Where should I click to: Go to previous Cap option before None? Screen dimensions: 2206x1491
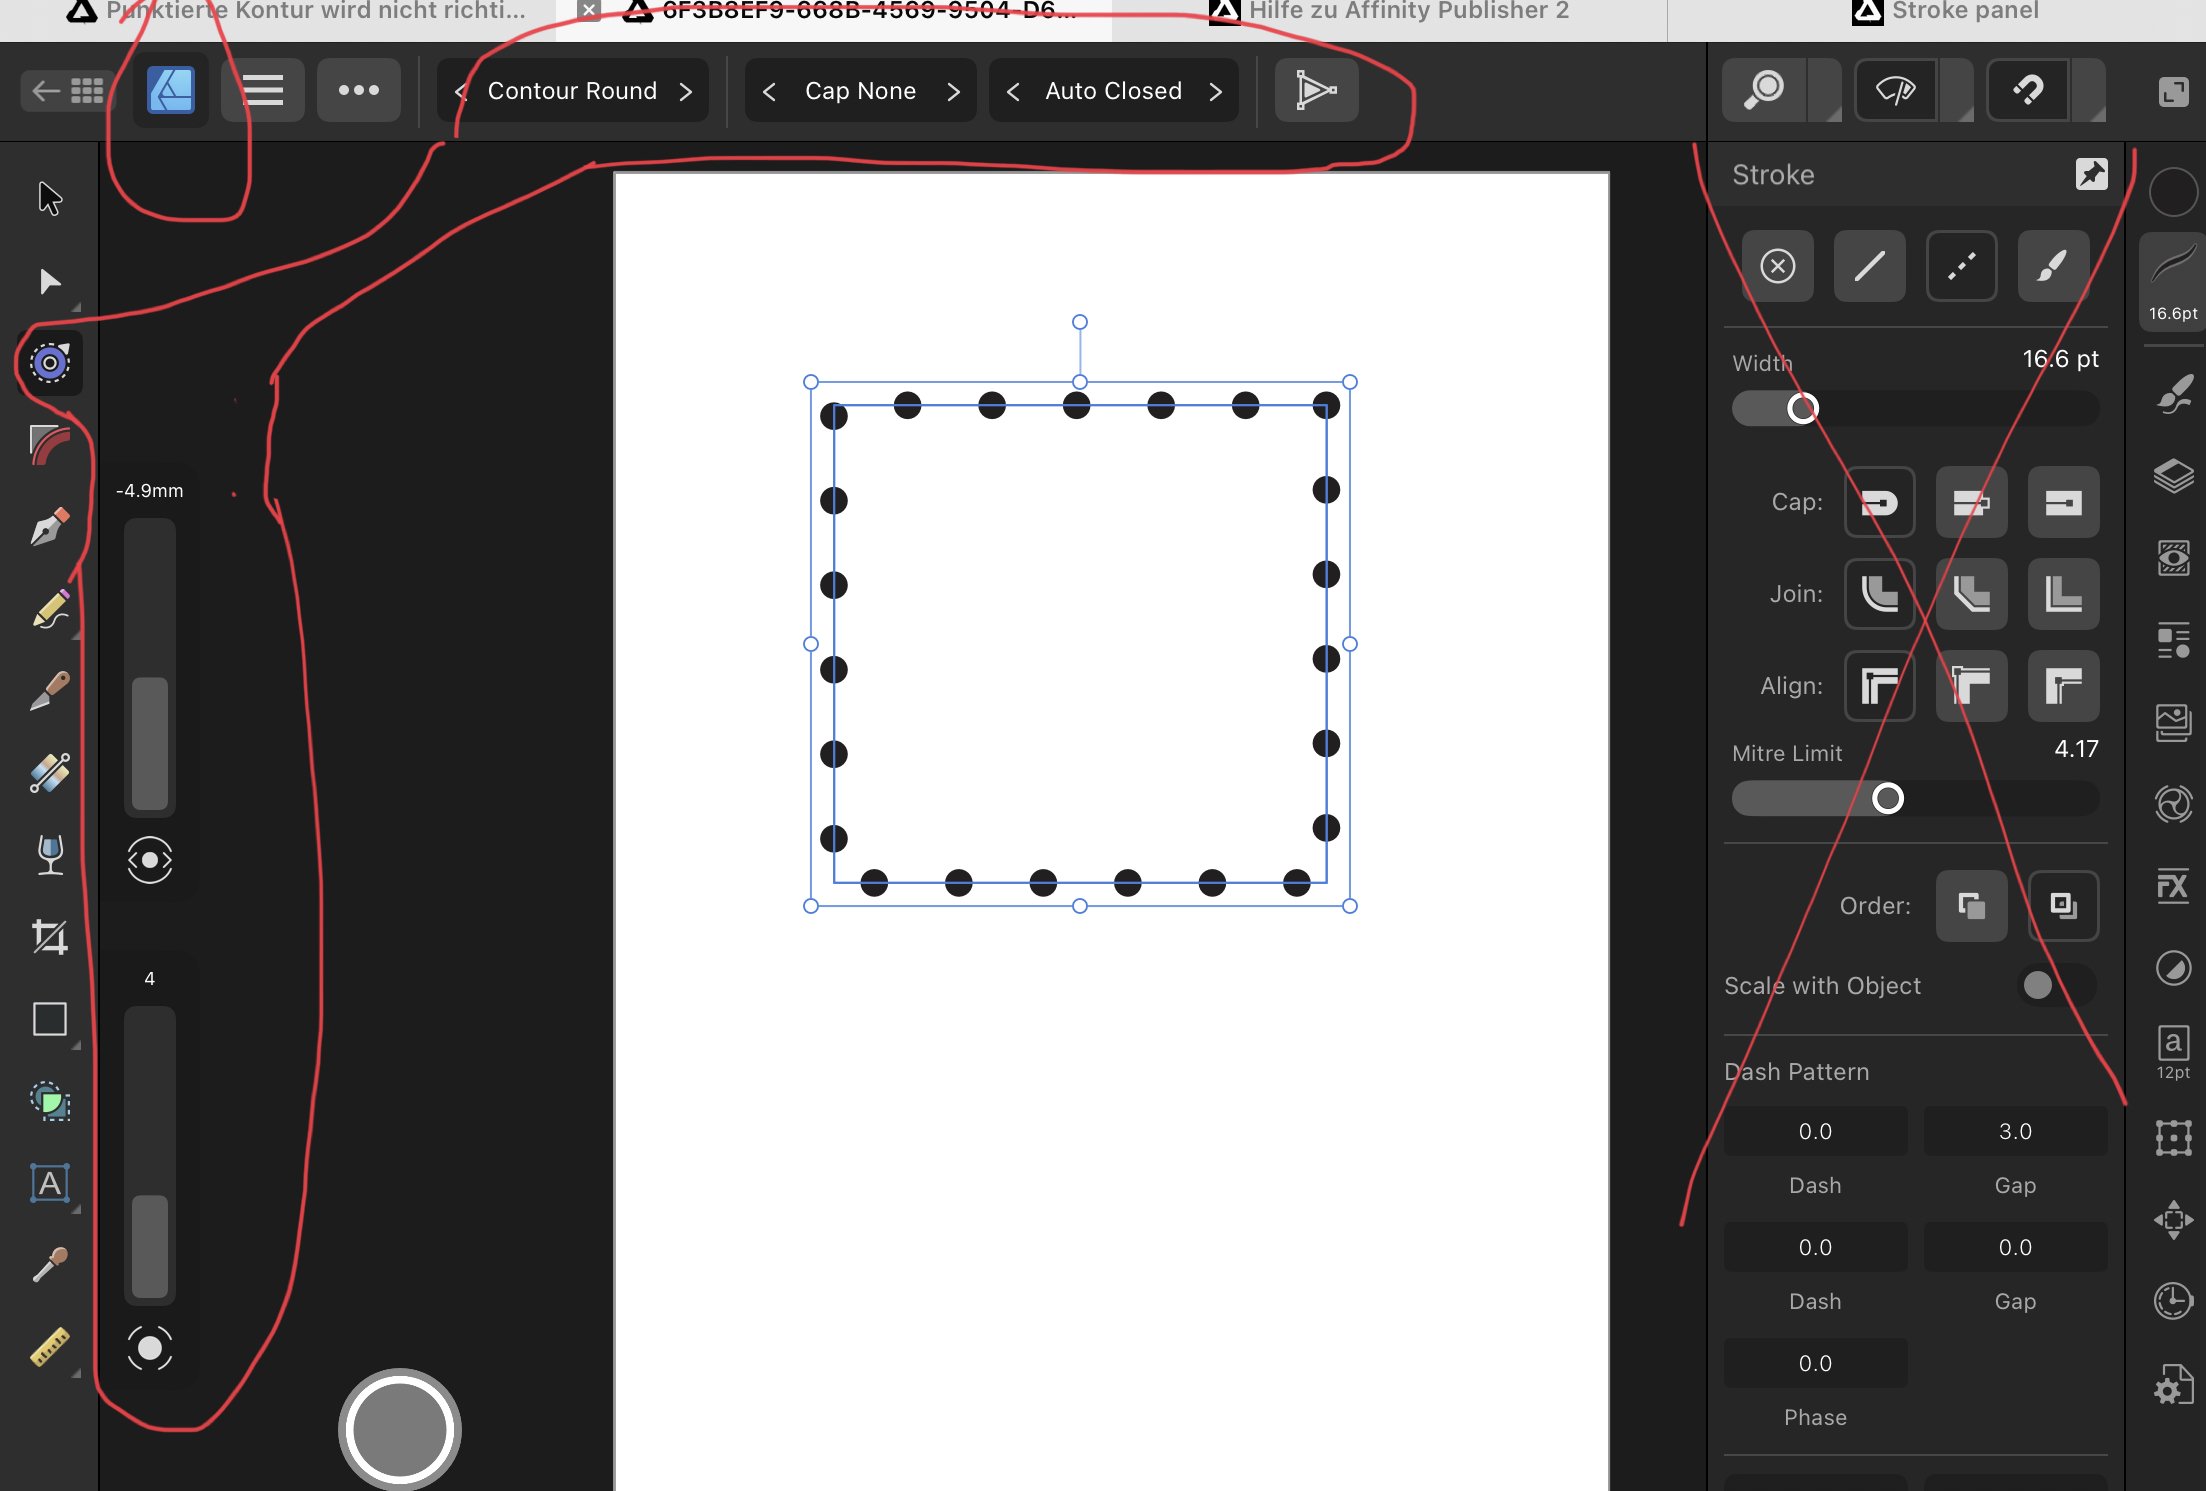click(769, 91)
